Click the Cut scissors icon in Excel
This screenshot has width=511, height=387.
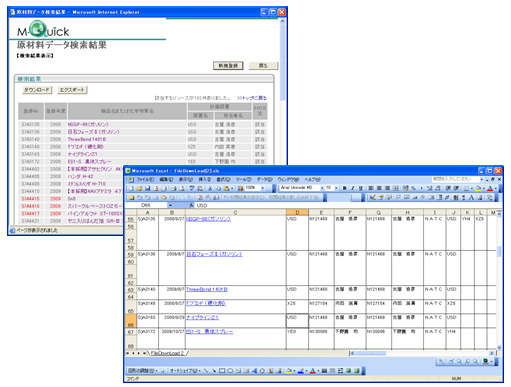coord(210,188)
